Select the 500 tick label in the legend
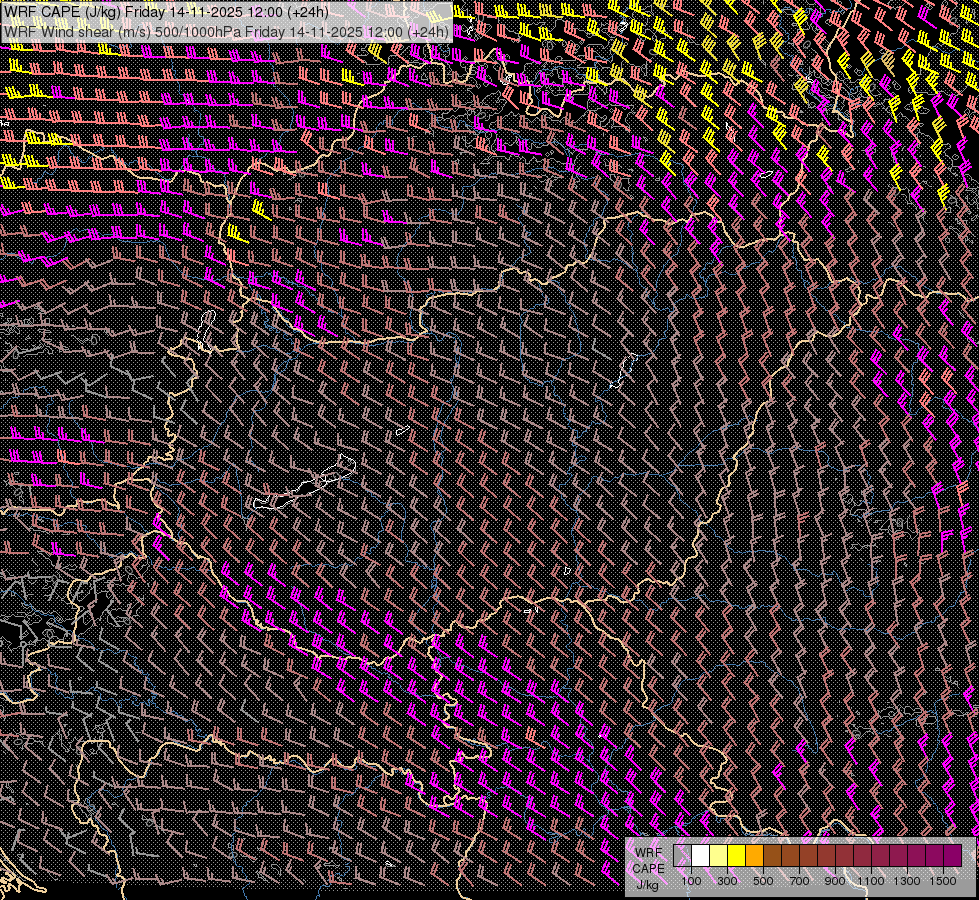The height and width of the screenshot is (900, 979). (763, 881)
